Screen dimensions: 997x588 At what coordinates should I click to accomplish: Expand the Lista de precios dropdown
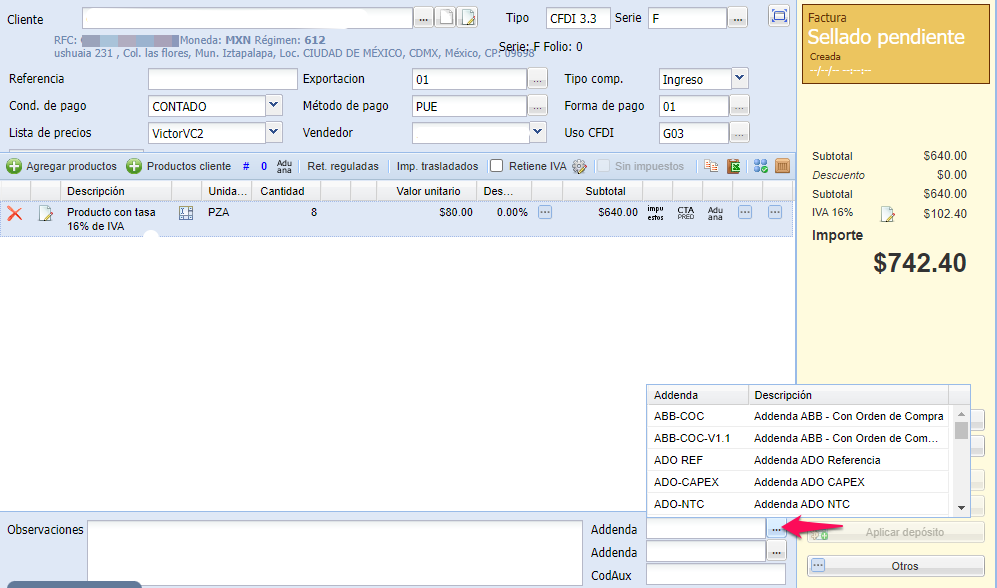(x=274, y=131)
